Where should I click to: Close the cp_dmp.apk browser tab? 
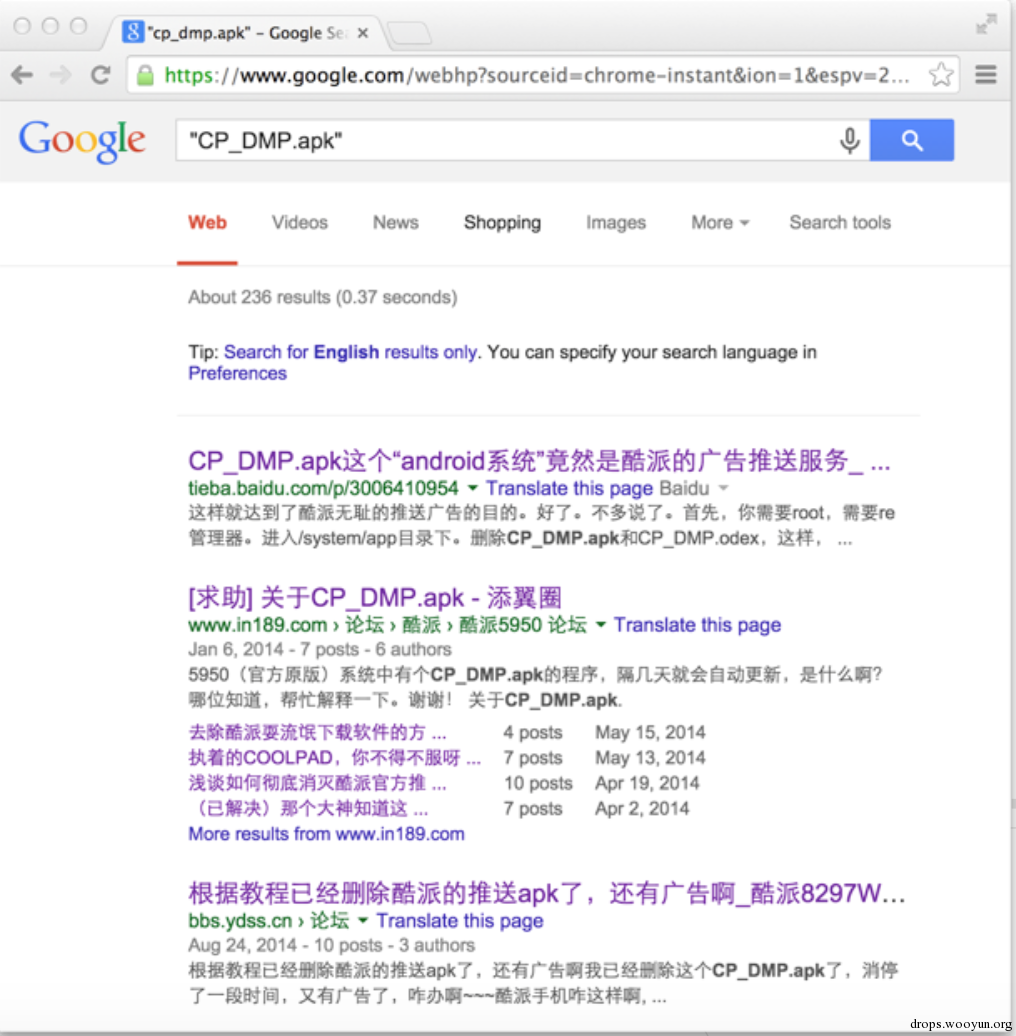pyautogui.click(x=363, y=33)
